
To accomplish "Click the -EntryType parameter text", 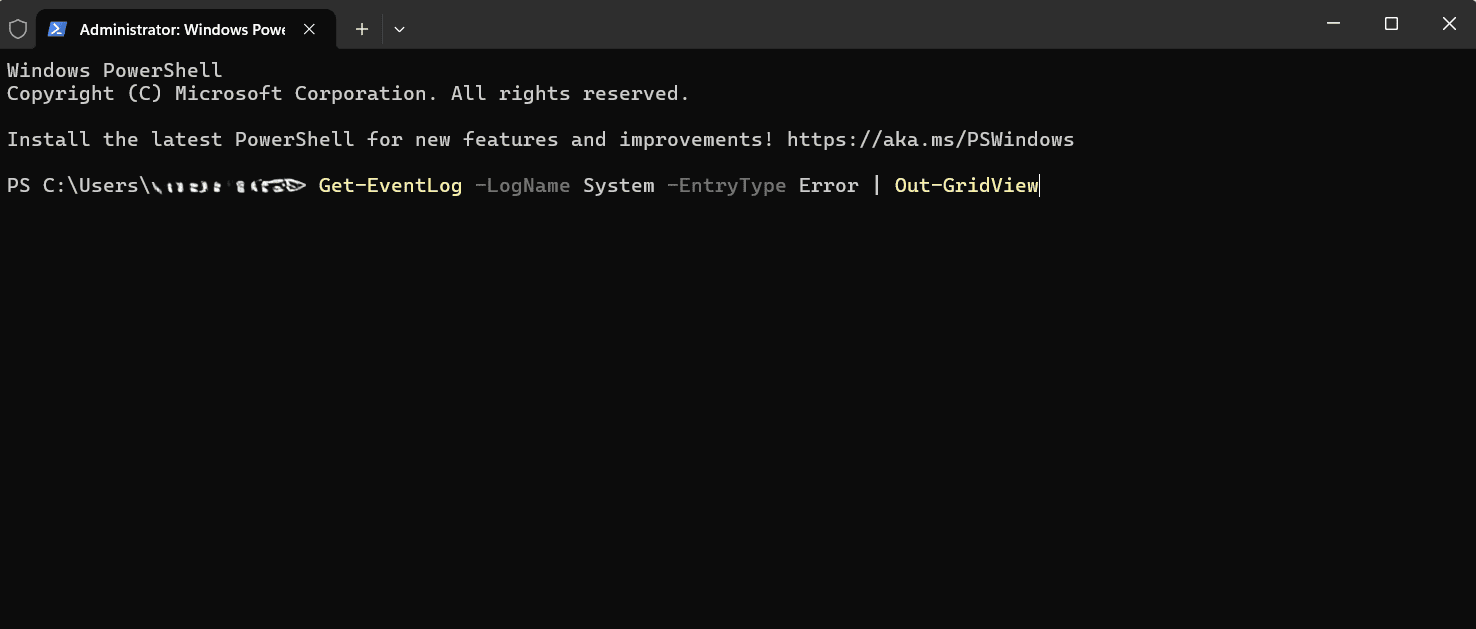I will pos(726,185).
